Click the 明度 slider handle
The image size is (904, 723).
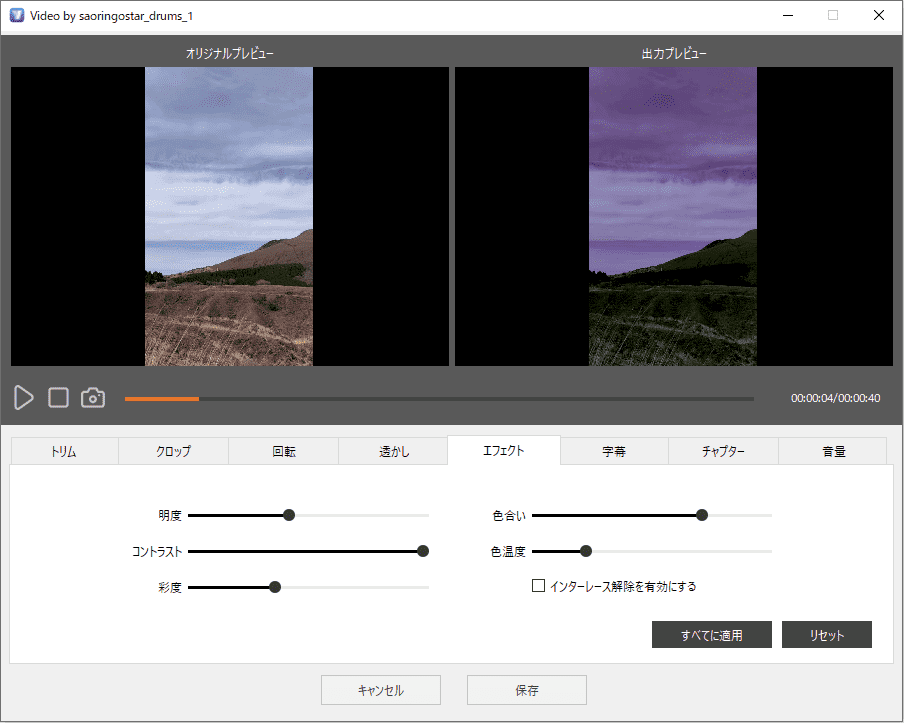[289, 515]
